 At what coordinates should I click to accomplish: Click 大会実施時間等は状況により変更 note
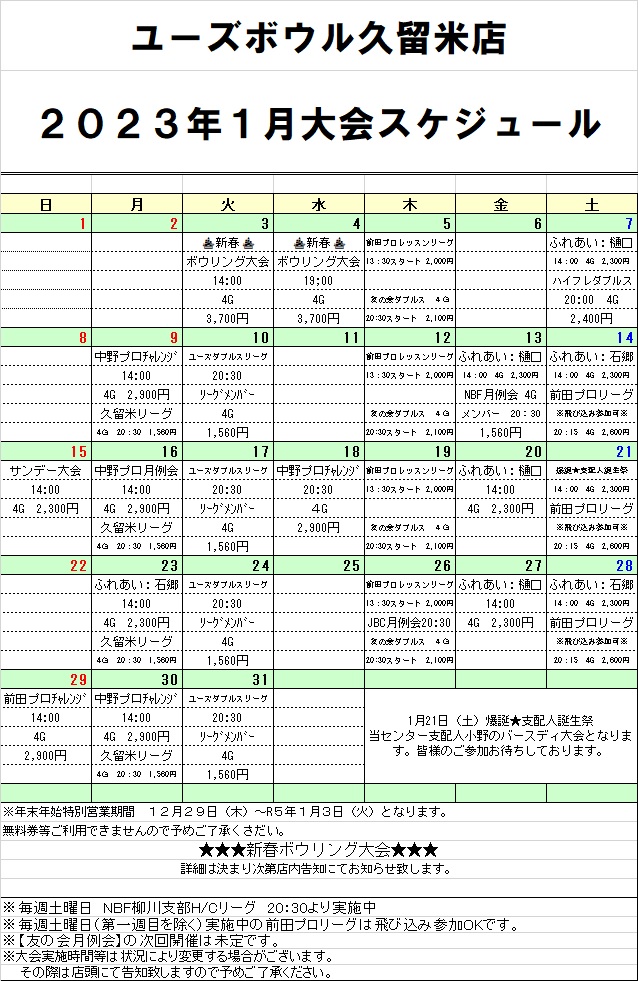click(x=168, y=956)
